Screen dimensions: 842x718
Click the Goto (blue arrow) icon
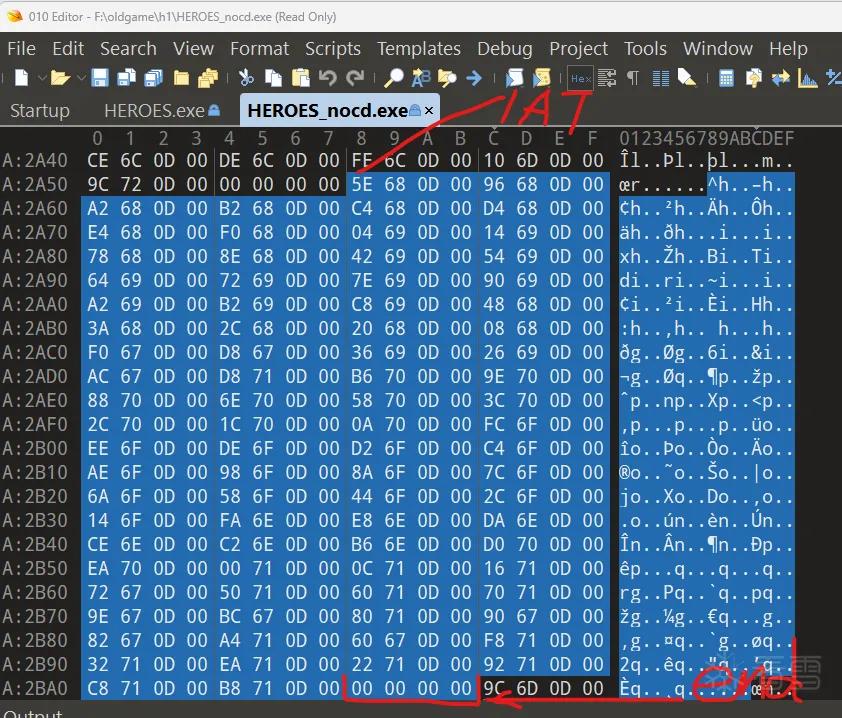[x=474, y=78]
